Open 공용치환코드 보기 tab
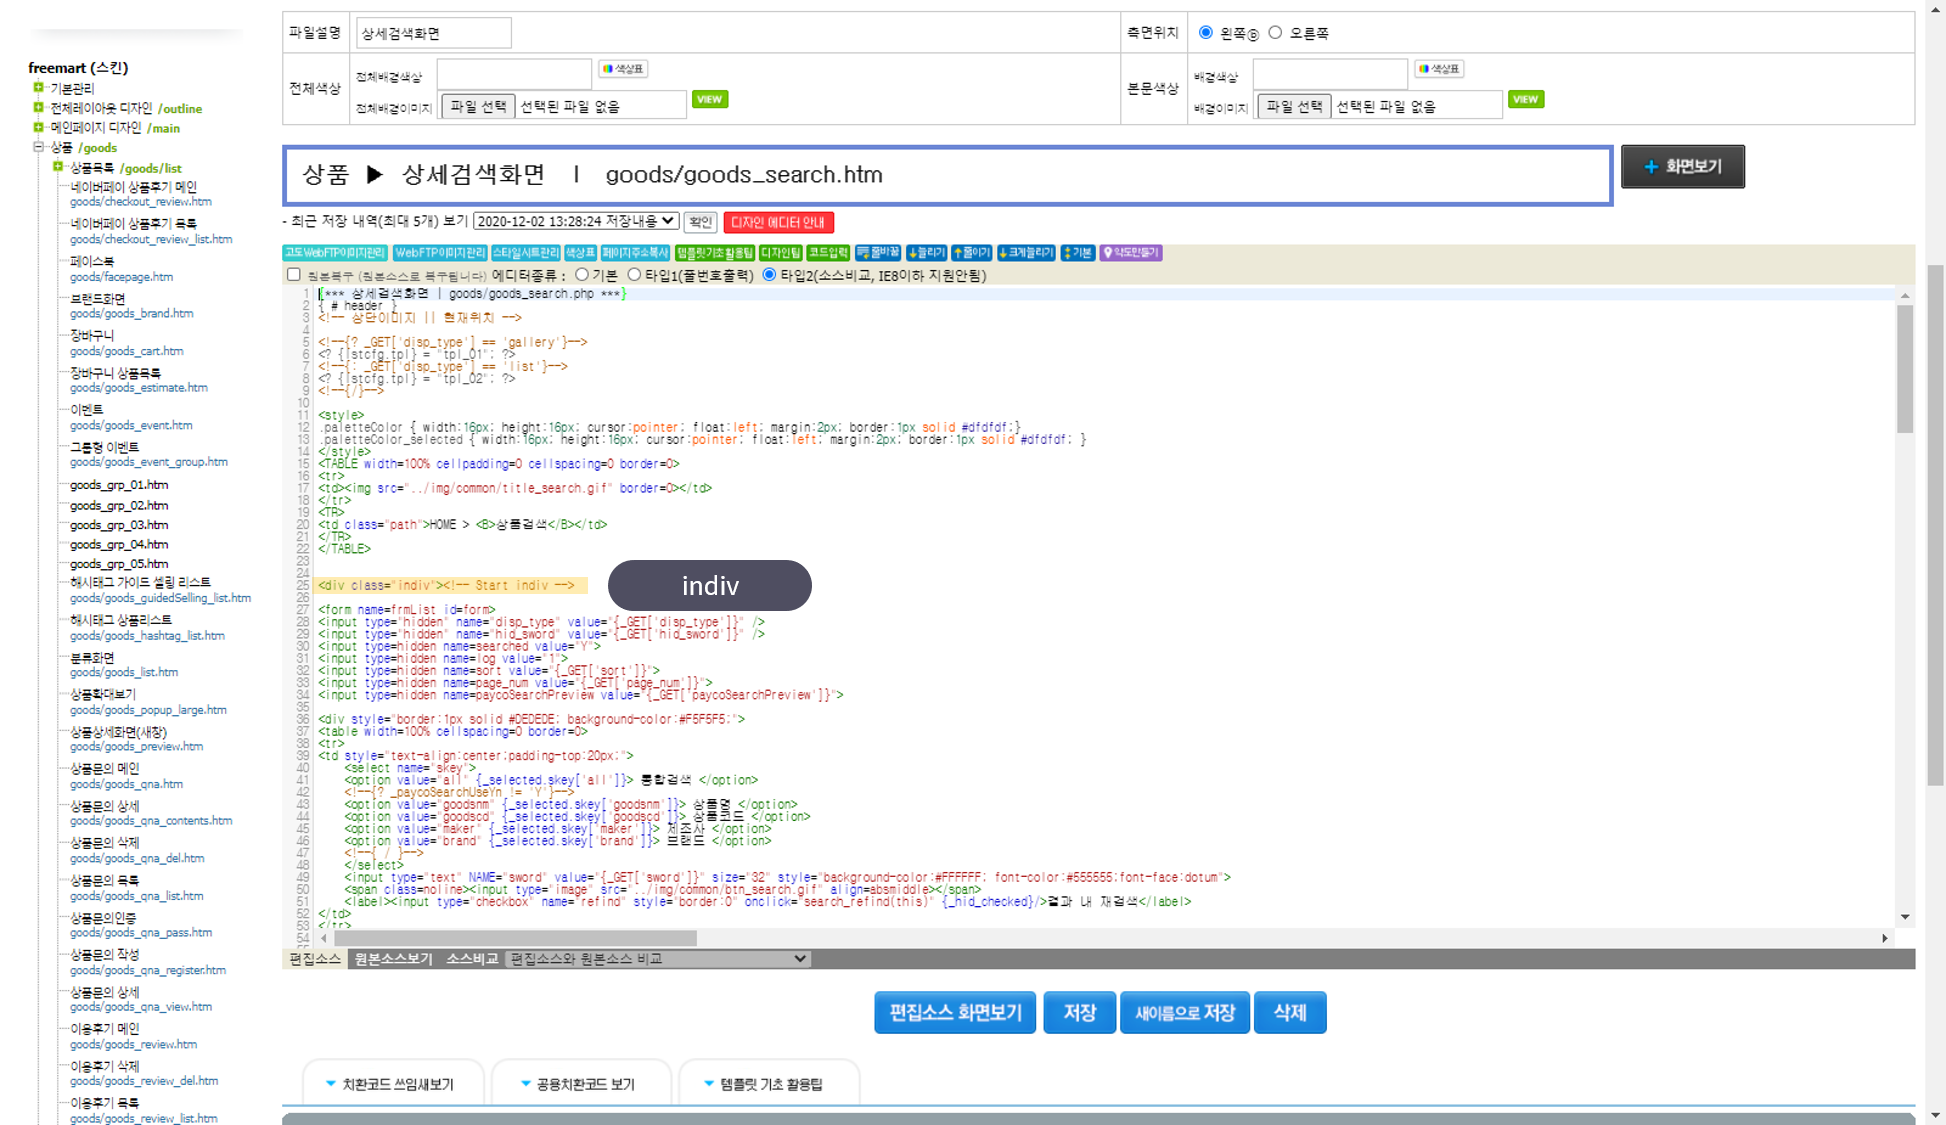 [x=578, y=1084]
